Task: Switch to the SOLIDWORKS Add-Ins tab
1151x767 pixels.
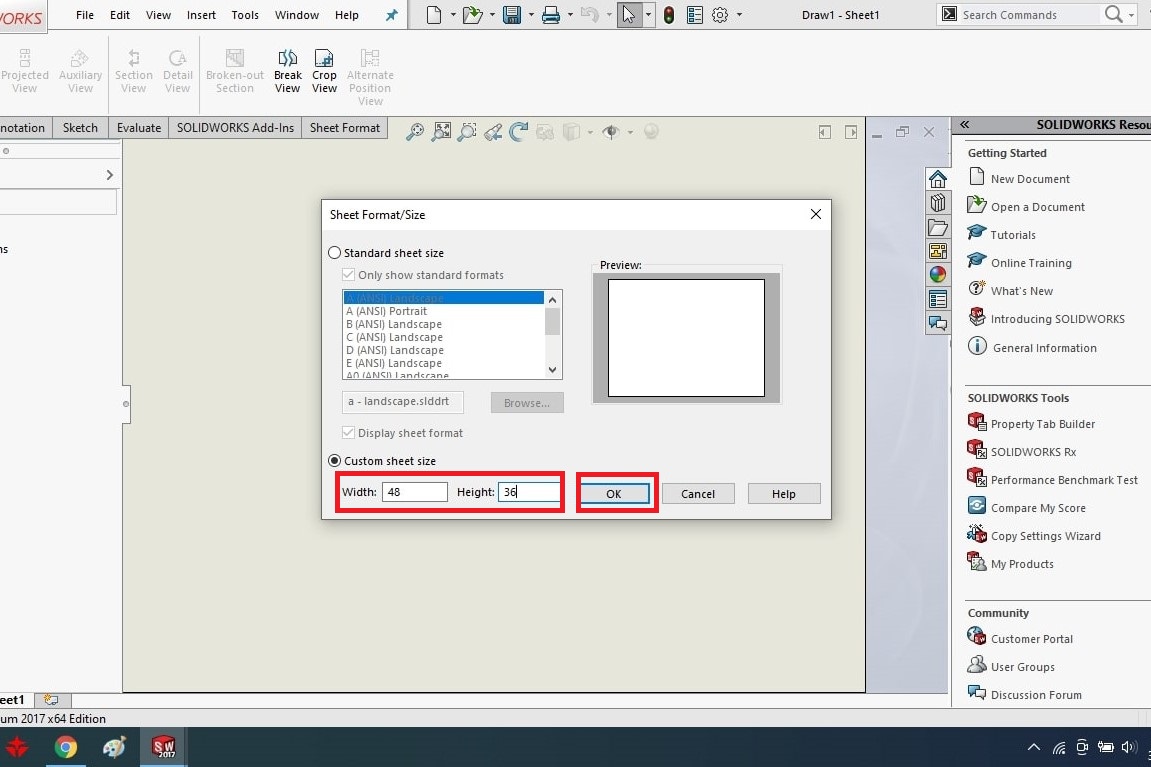Action: pyautogui.click(x=235, y=128)
